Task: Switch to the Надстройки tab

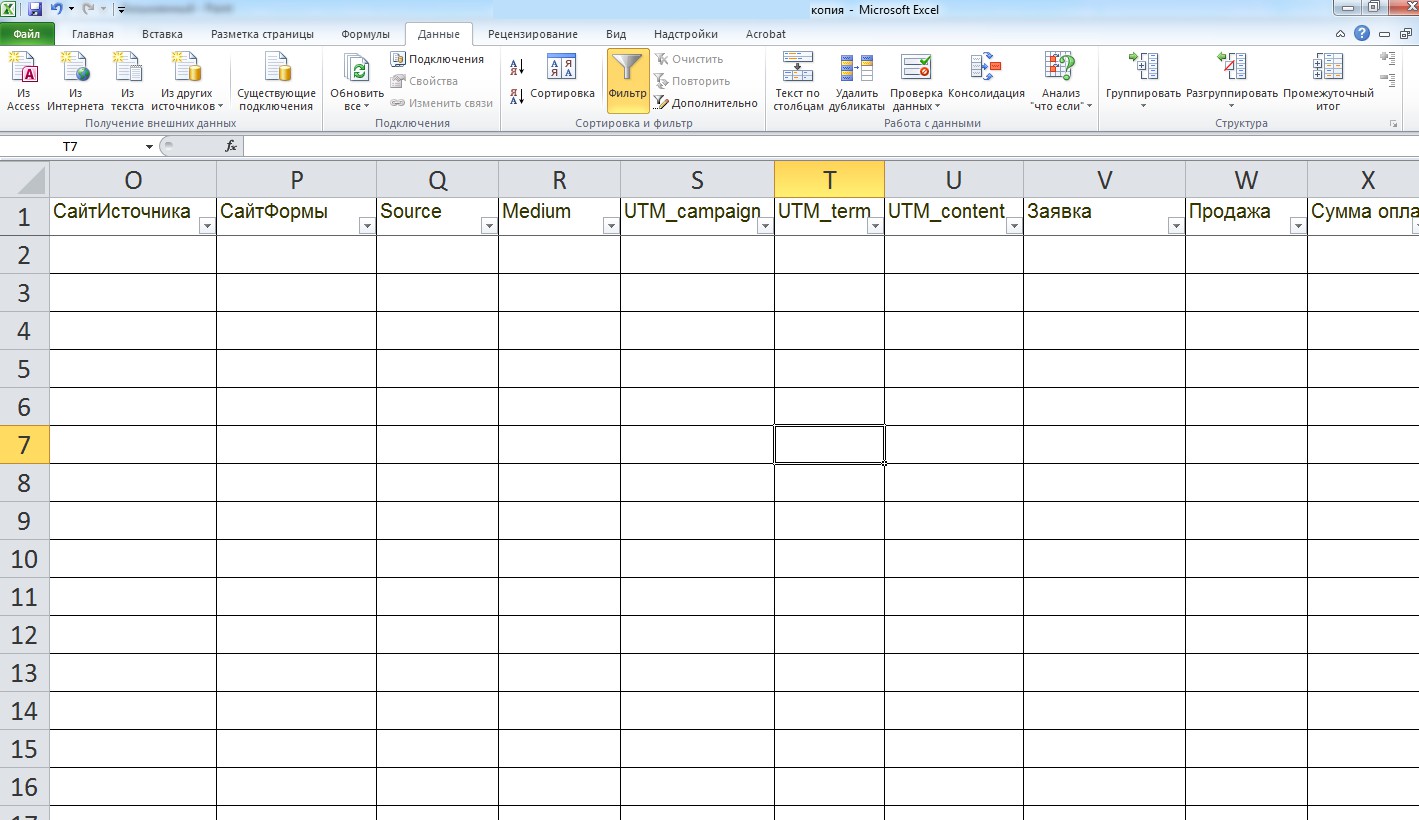Action: [x=686, y=34]
